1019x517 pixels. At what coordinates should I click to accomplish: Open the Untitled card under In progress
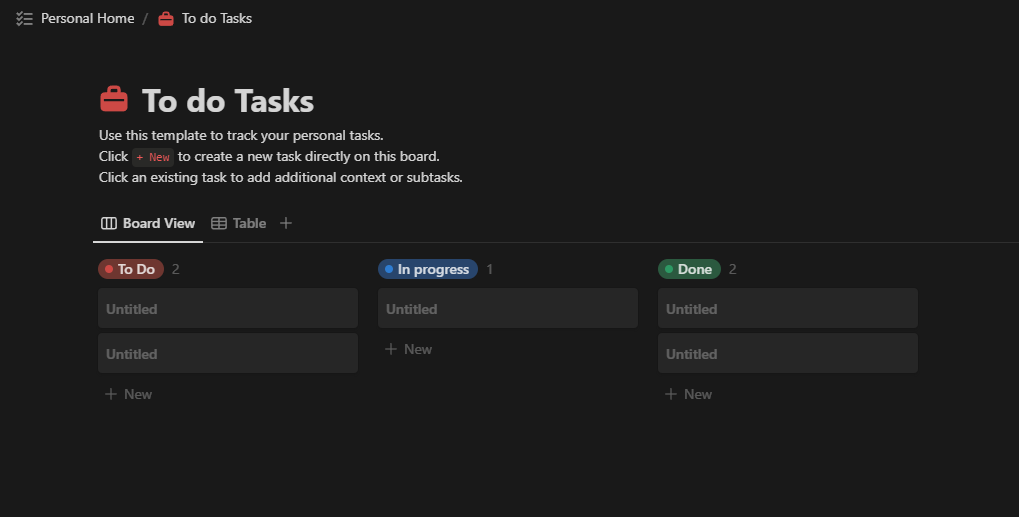tap(508, 309)
